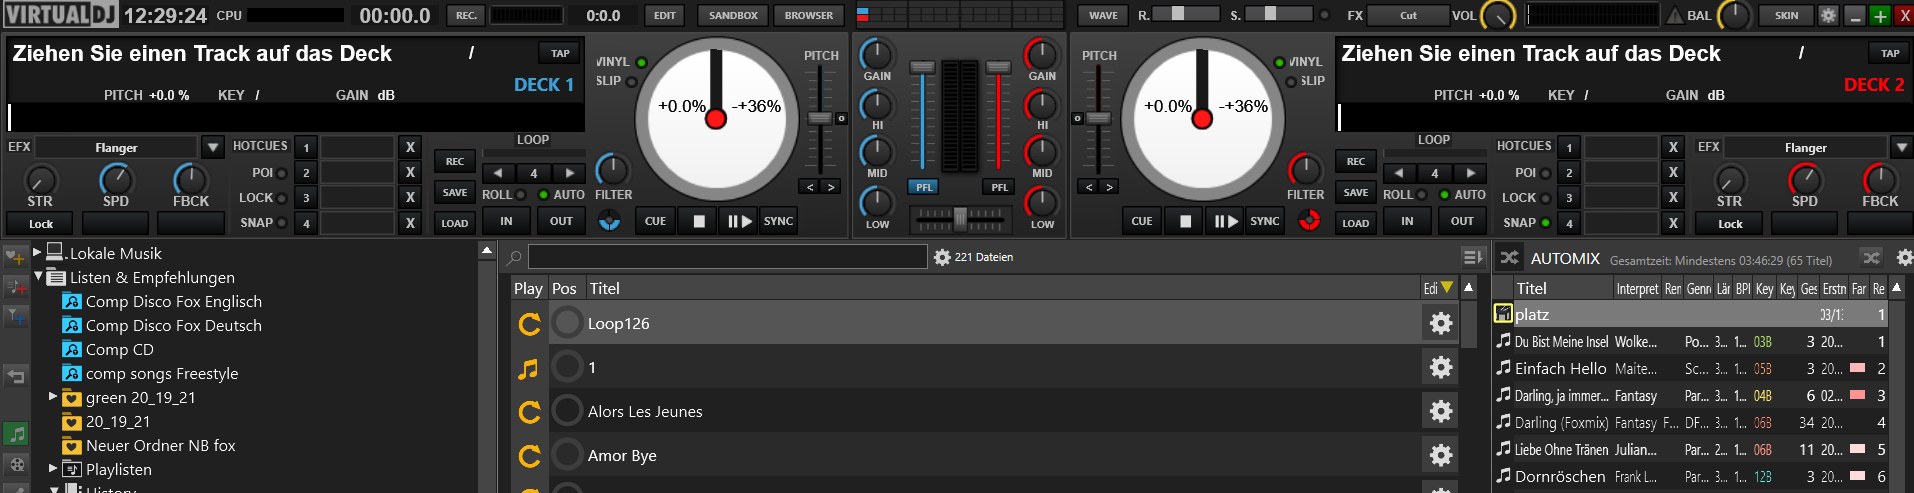This screenshot has height=493, width=1914.
Task: Click Deck 2 stop button
Action: coord(1185,221)
